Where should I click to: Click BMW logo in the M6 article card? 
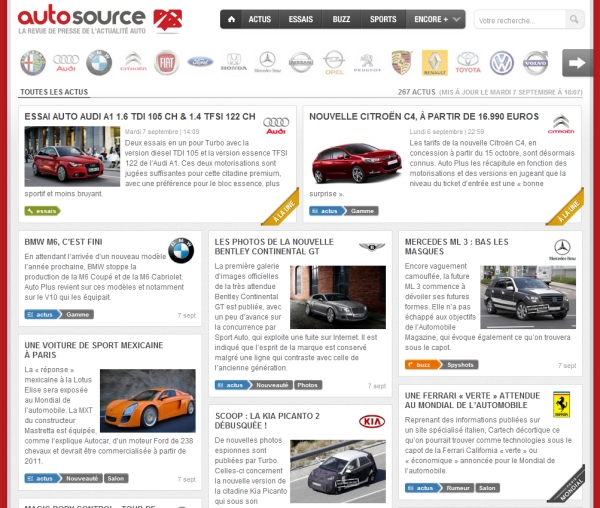pos(181,251)
